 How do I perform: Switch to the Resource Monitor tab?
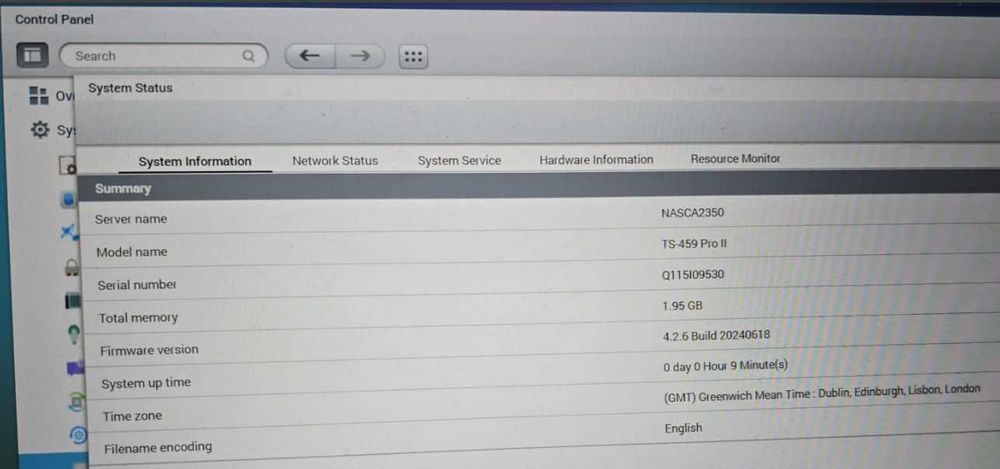[x=735, y=158]
